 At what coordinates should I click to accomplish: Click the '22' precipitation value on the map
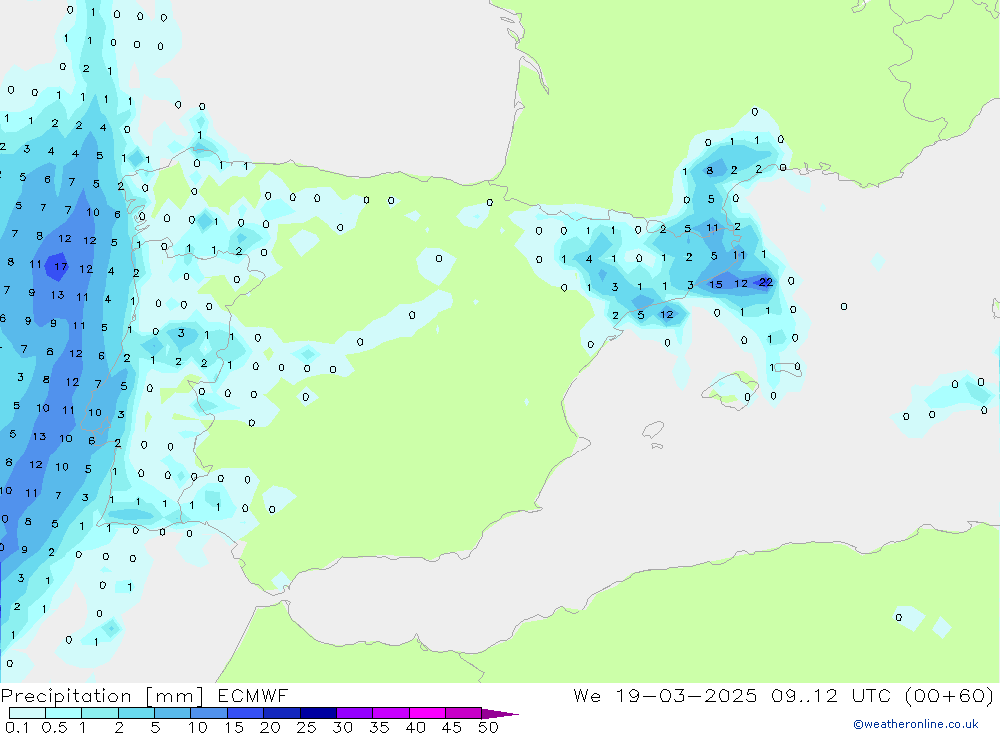766,282
